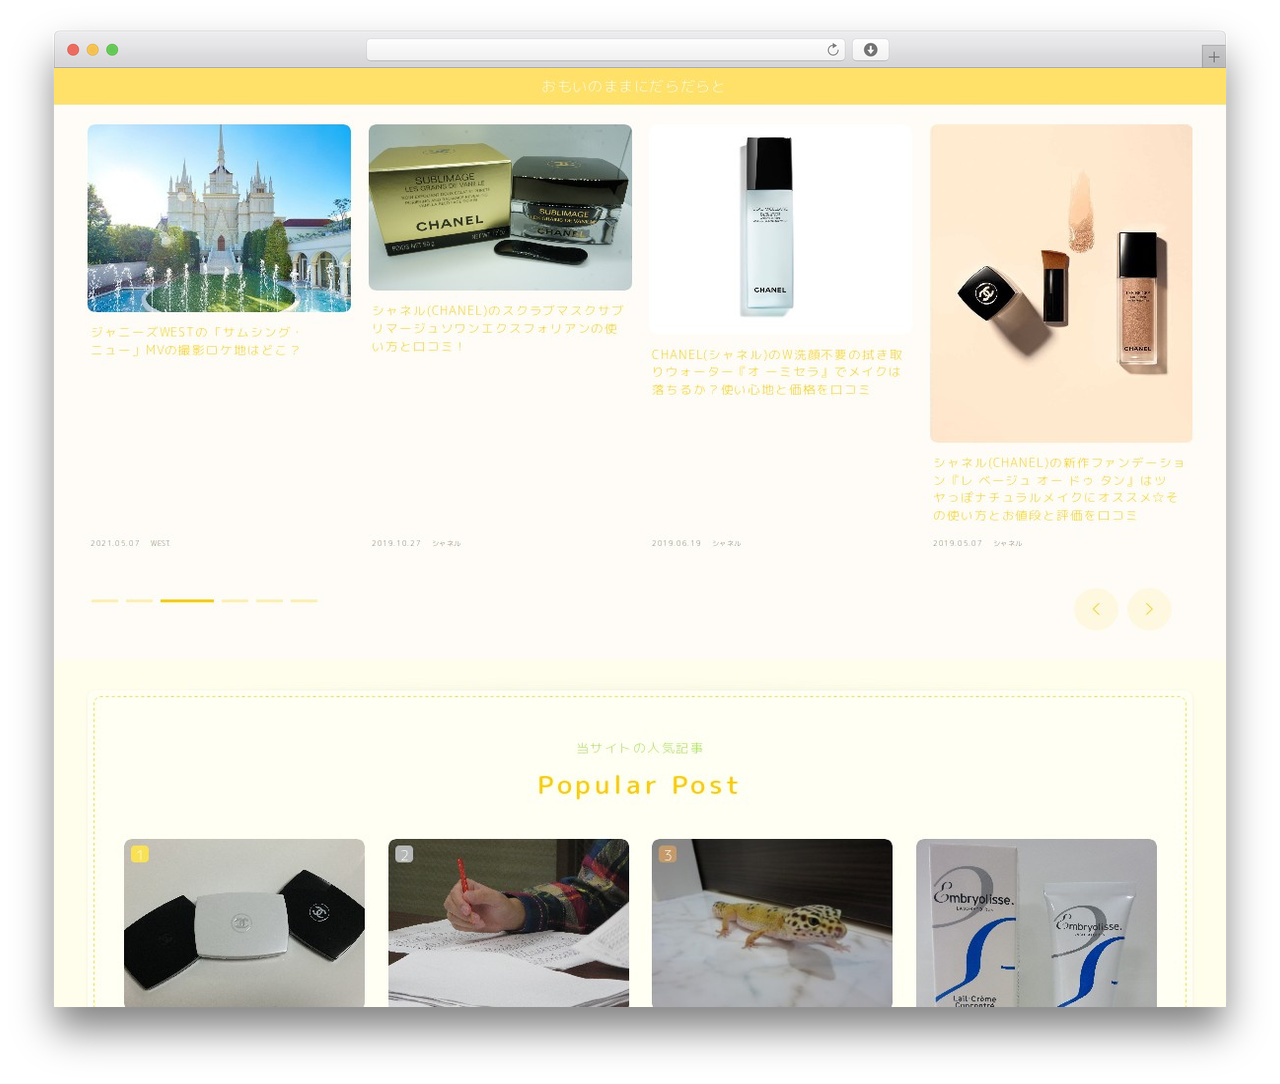
Task: Open the Embryolisse cream popular post image
Action: [1036, 923]
